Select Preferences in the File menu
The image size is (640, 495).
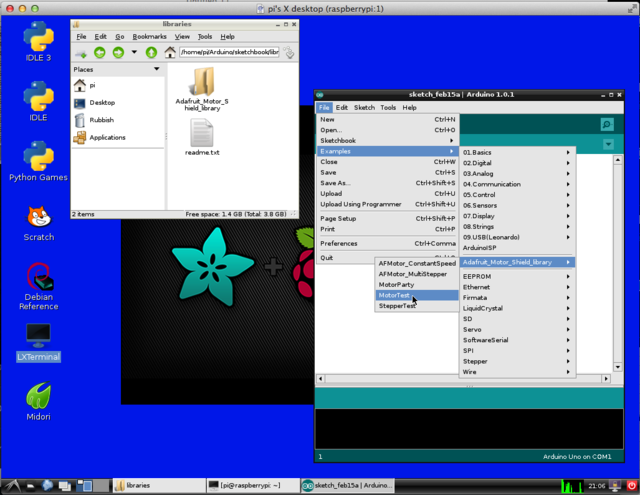339,243
